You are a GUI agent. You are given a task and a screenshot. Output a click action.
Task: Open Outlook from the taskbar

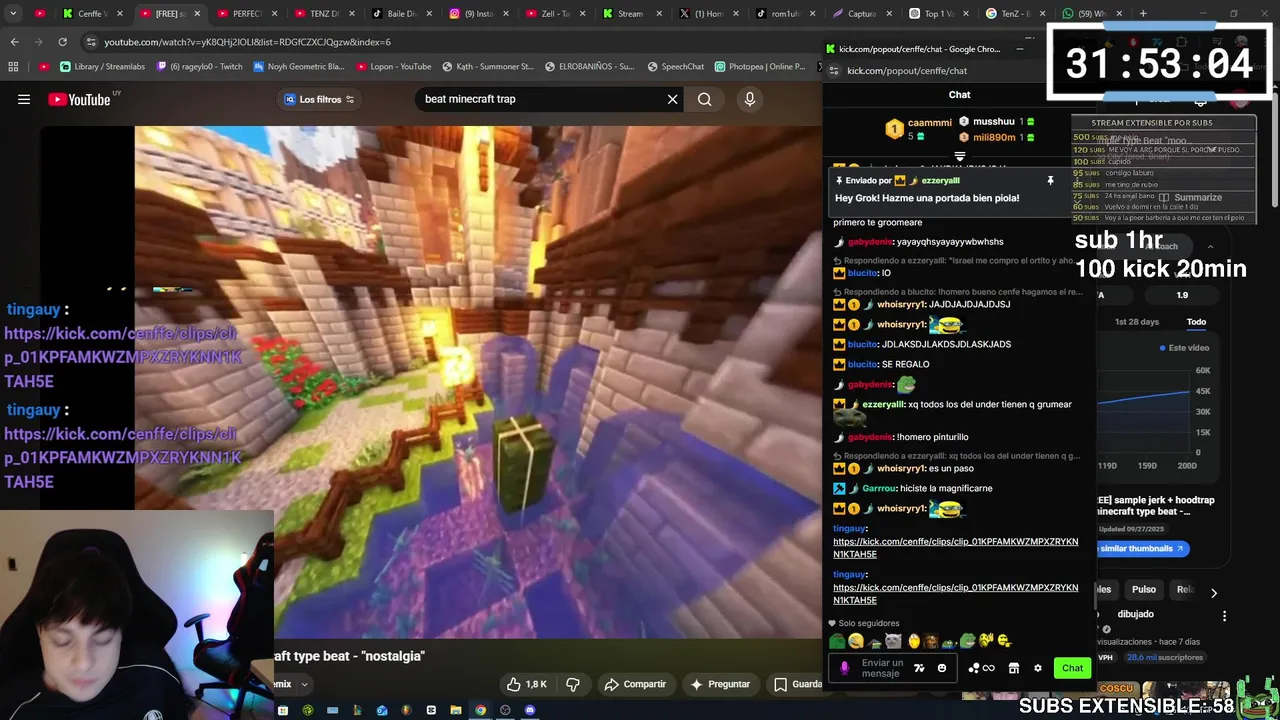382,710
